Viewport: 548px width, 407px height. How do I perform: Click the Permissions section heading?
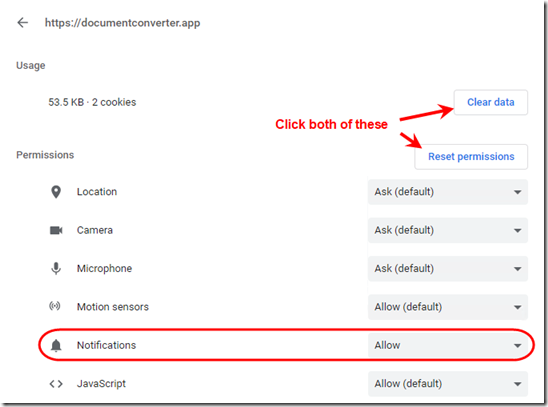(x=45, y=155)
